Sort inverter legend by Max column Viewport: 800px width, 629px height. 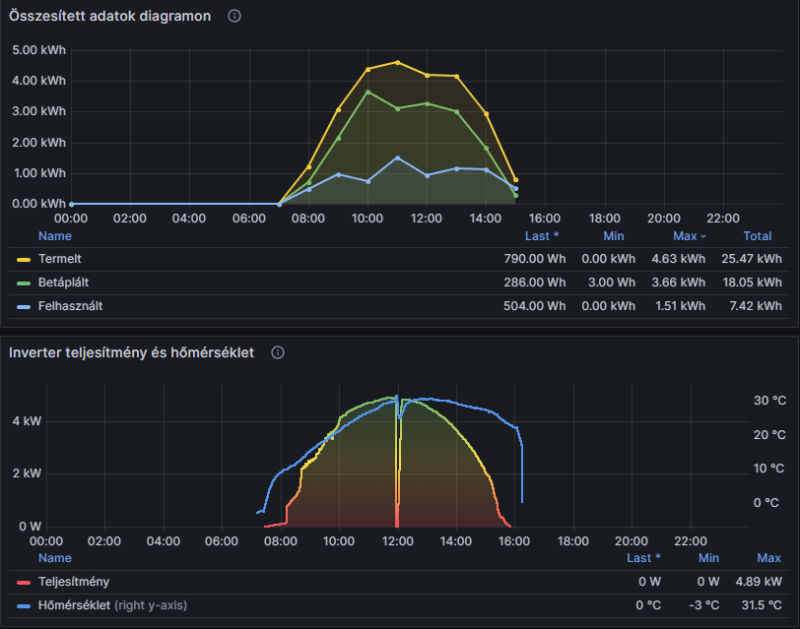click(768, 558)
